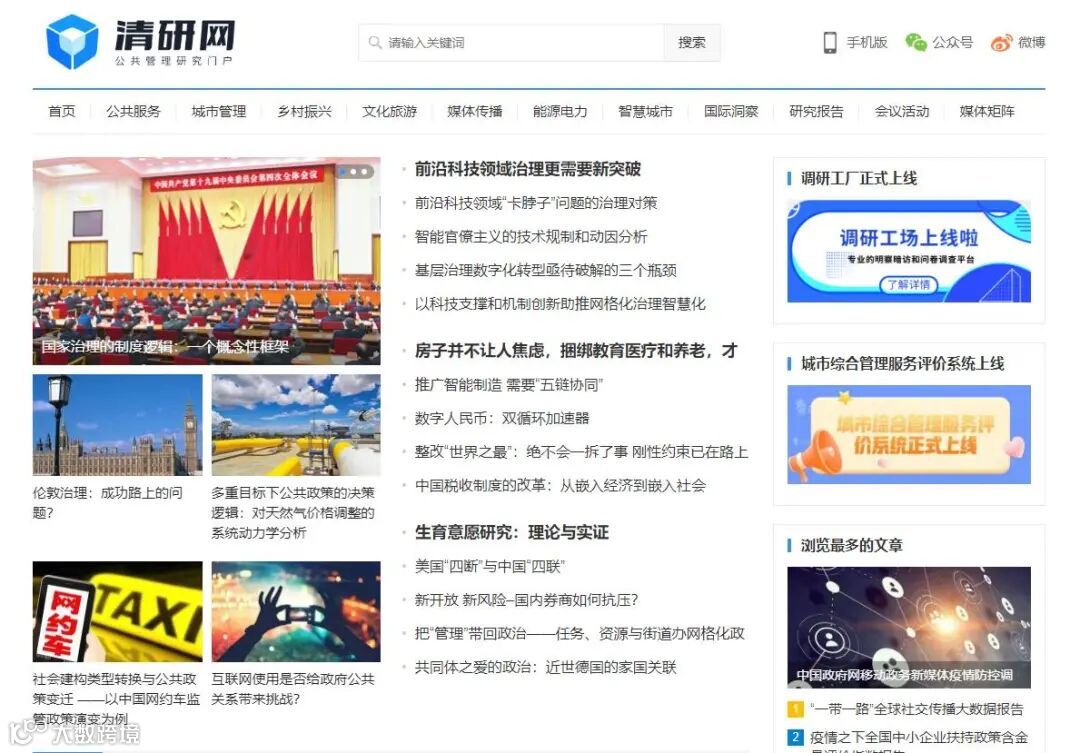Open 前沿科技领域“卡脖子”问题的治理对策
Viewport: 1080px width, 753px height.
[x=536, y=203]
